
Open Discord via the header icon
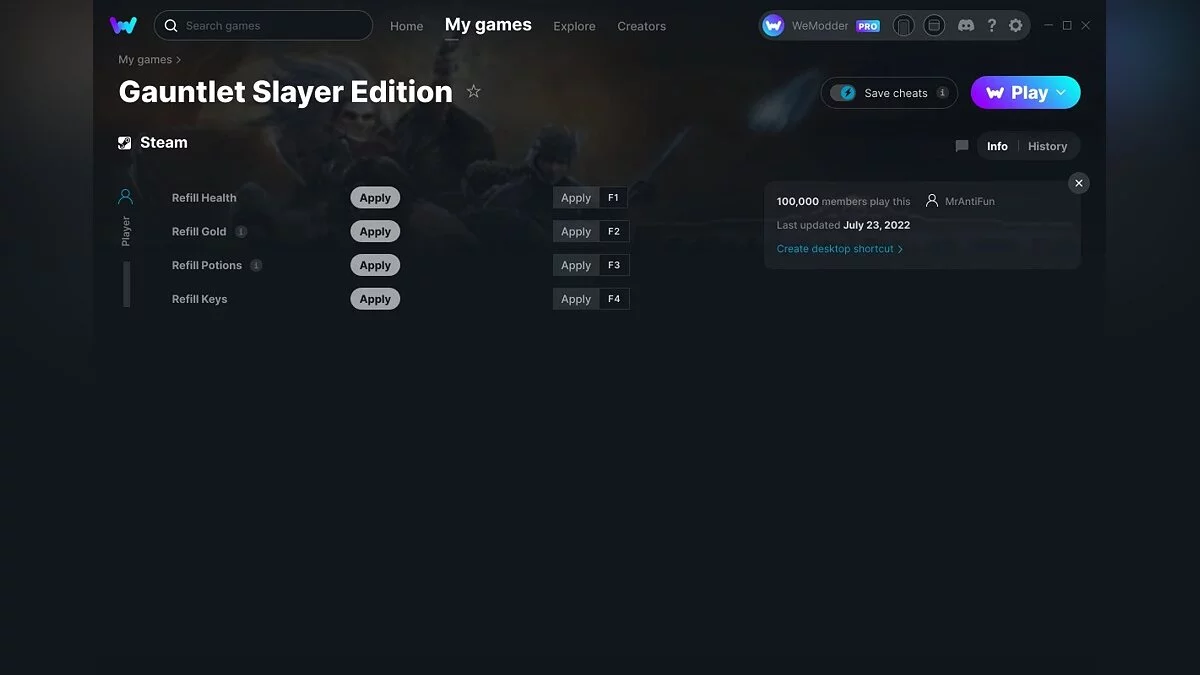point(965,26)
